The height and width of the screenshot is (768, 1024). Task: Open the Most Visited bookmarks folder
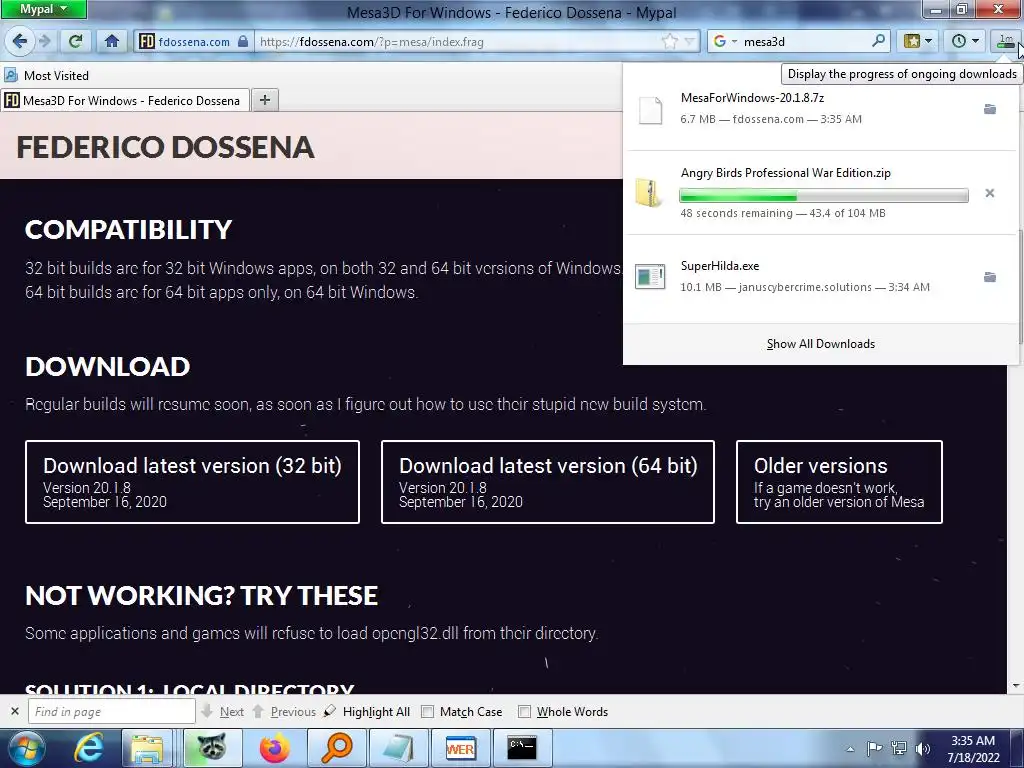coord(46,76)
